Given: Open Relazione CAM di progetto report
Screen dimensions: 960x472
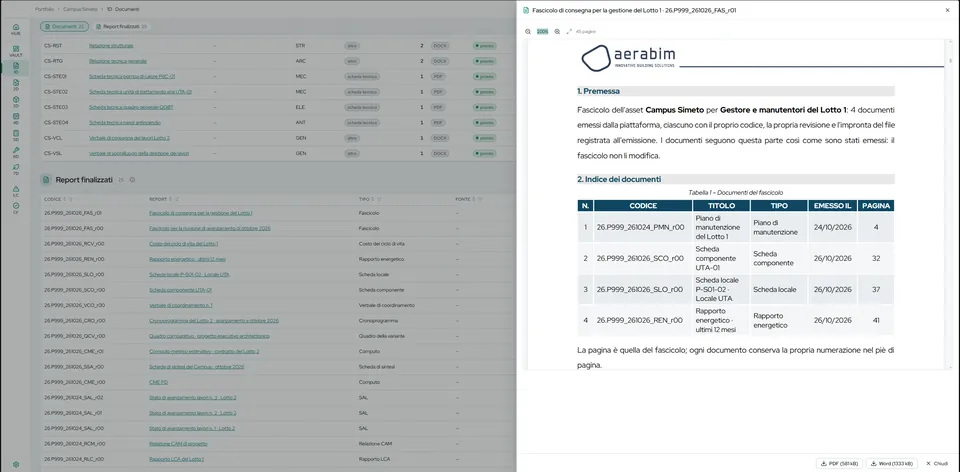Looking at the screenshot, I should click(178, 443).
